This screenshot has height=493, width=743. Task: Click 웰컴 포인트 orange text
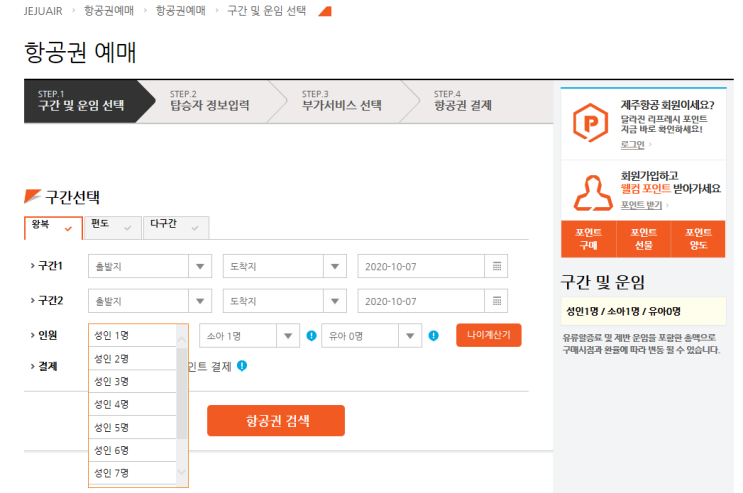pos(645,189)
